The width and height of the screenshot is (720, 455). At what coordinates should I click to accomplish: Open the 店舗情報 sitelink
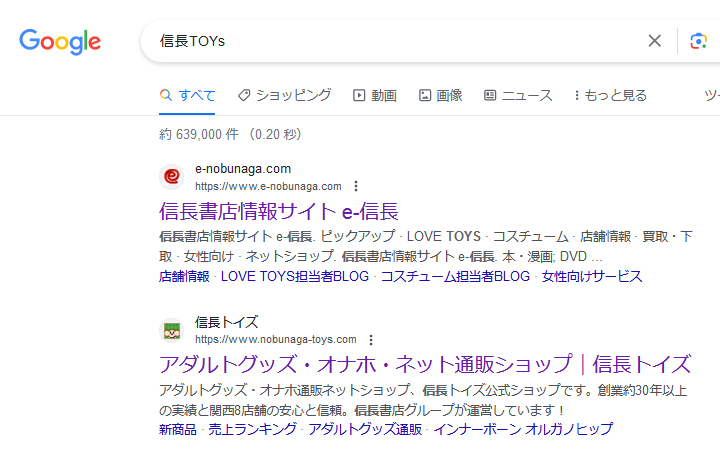pos(184,276)
